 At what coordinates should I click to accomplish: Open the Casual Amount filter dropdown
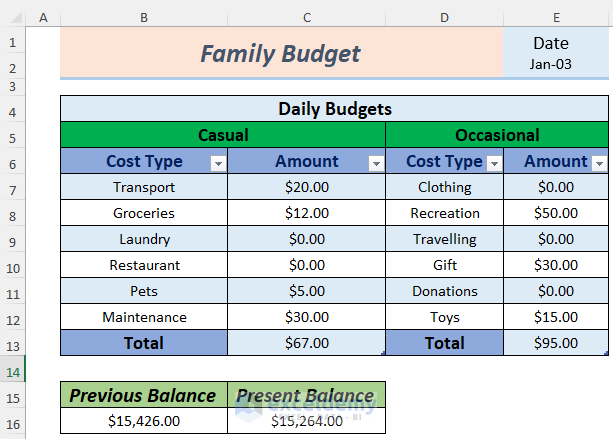click(x=376, y=163)
